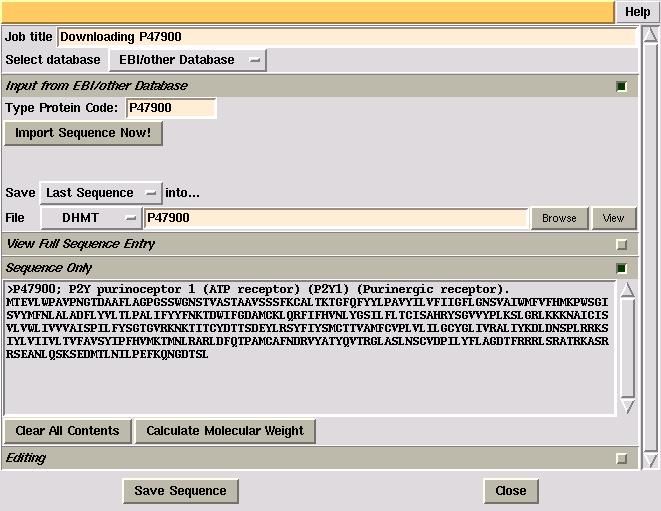661x511 pixels.
Task: Click the Job title text field
Action: (346, 37)
